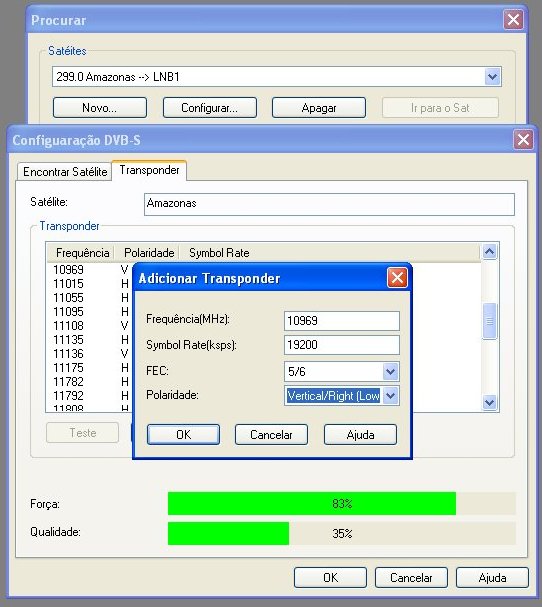The width and height of the screenshot is (542, 607).
Task: Expand the Satélites combo box
Action: coord(492,77)
